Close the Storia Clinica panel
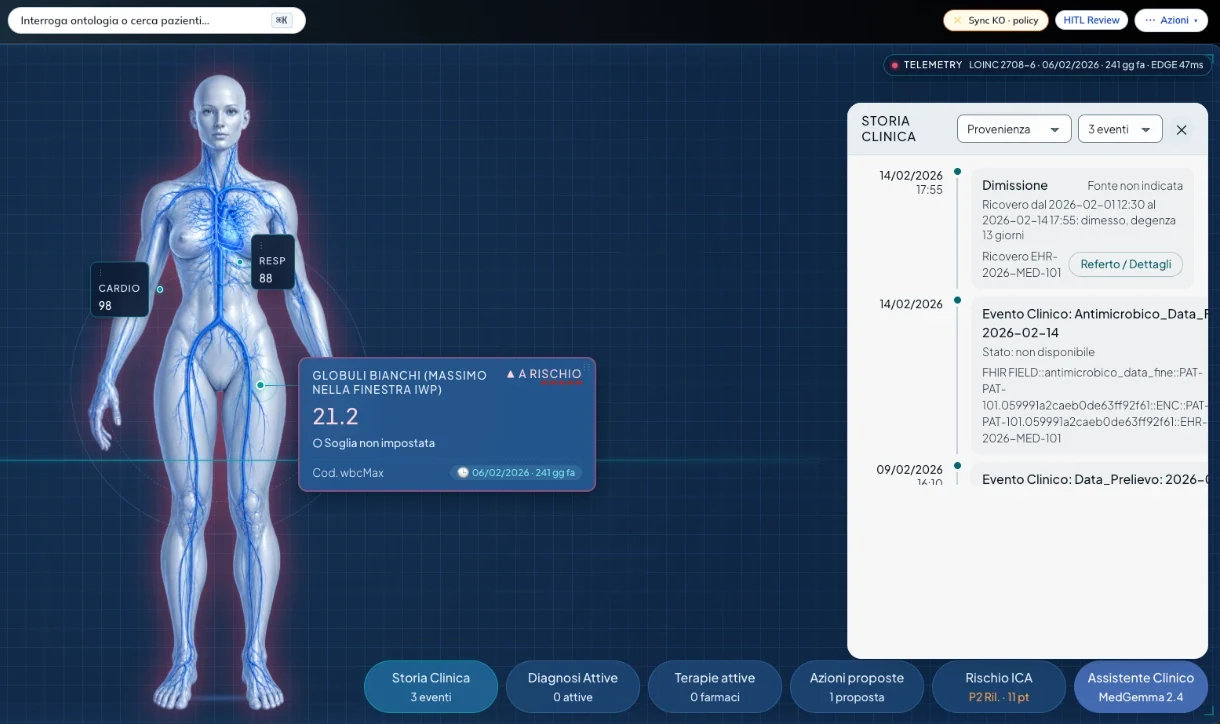Viewport: 1220px width, 724px height. click(x=1181, y=130)
